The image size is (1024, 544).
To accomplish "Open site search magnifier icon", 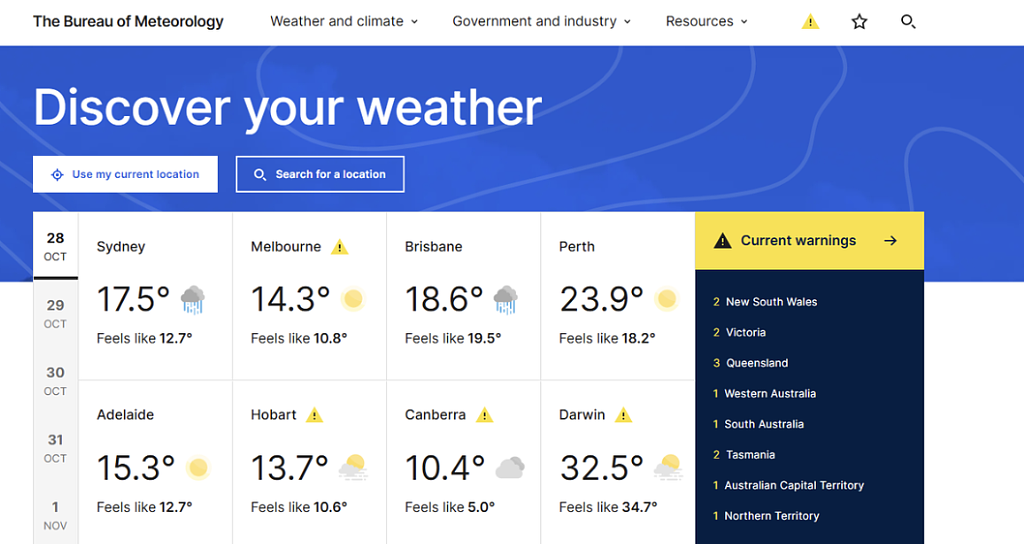I will (908, 22).
